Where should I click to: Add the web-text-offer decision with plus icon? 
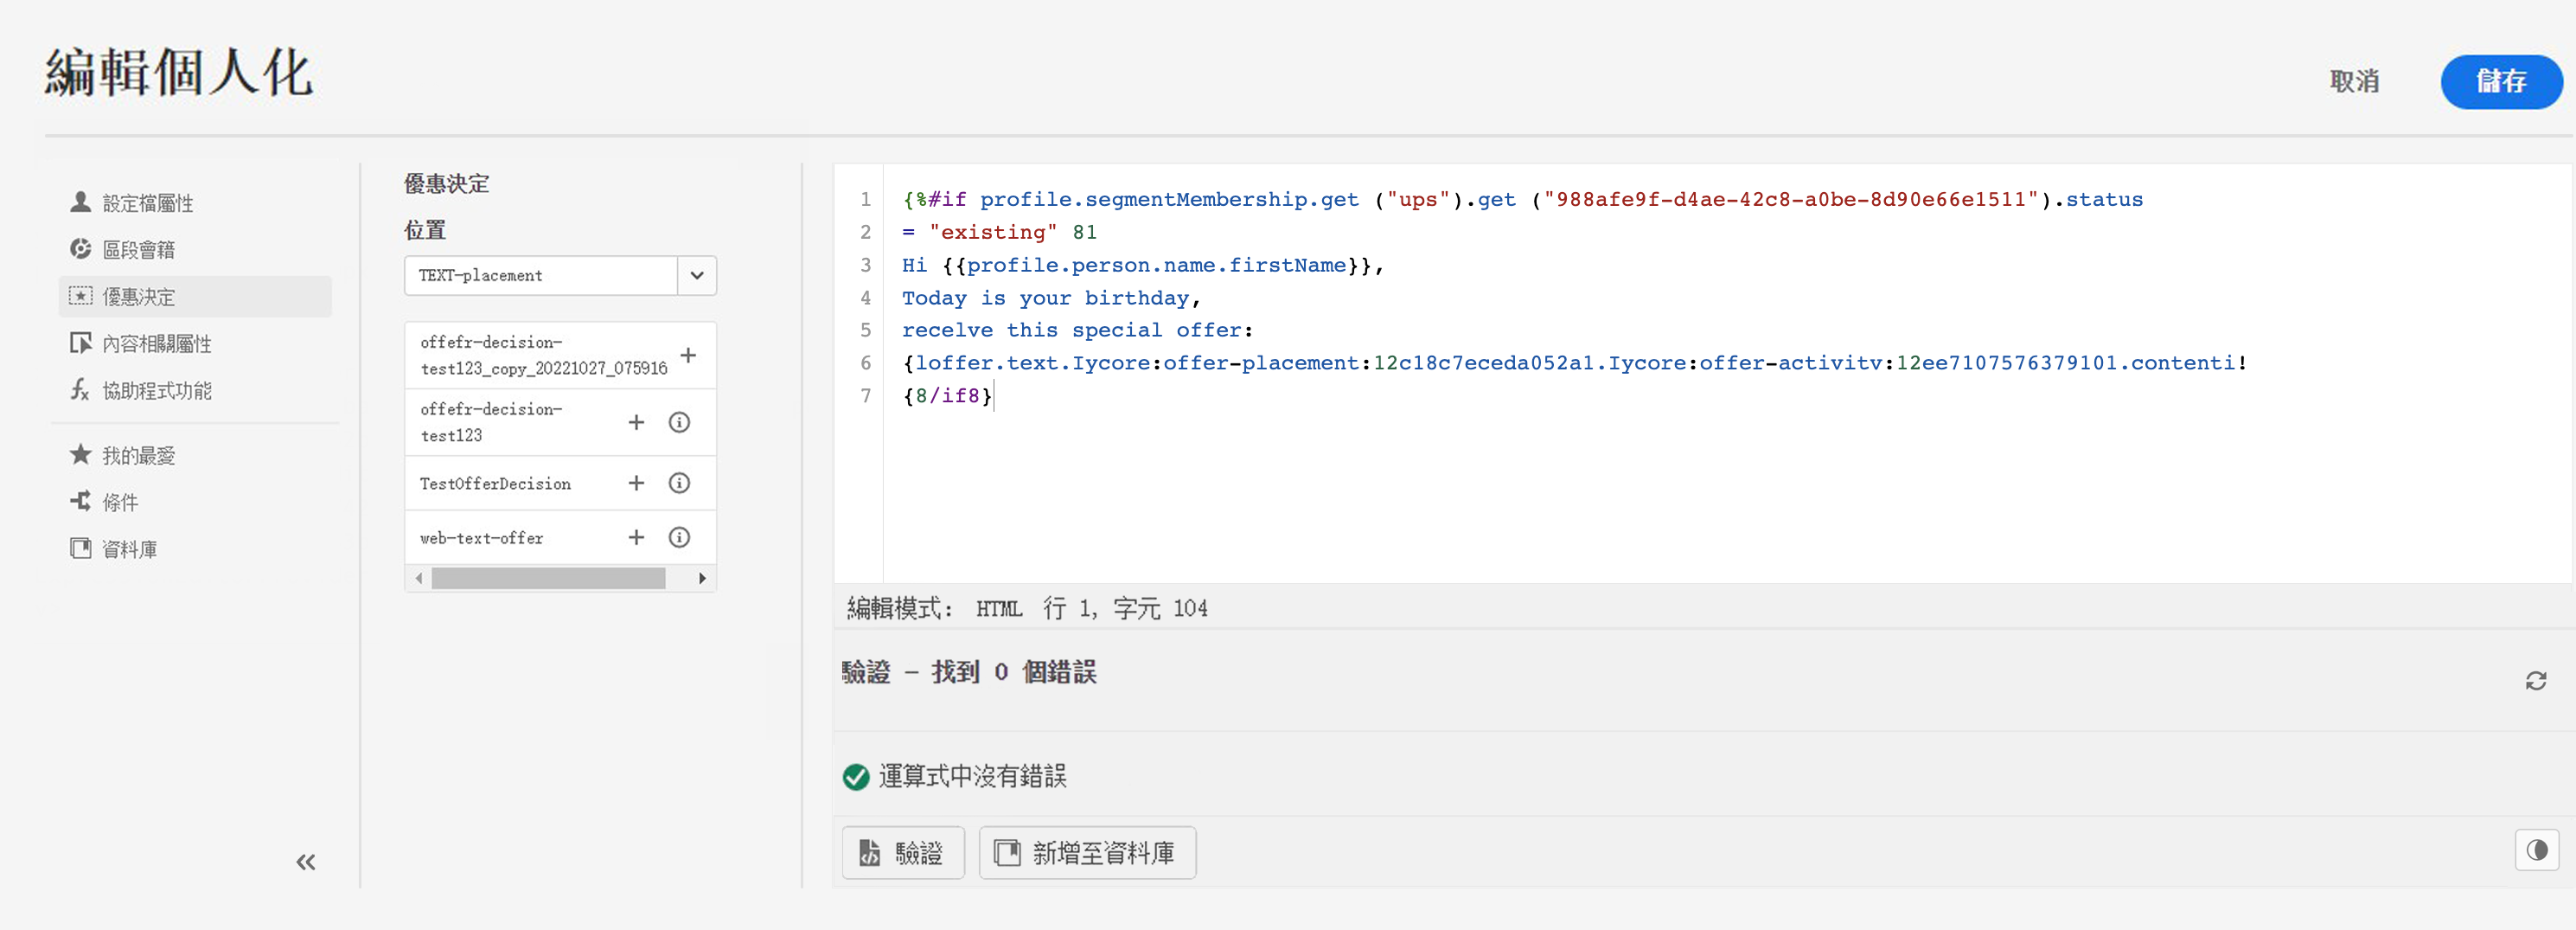[x=636, y=537]
